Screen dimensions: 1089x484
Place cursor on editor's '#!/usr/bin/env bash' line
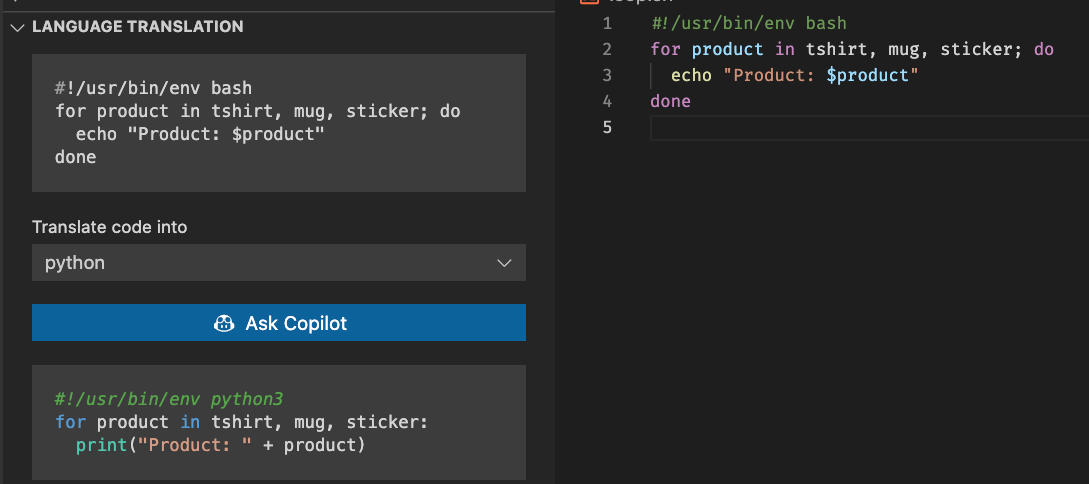click(749, 24)
